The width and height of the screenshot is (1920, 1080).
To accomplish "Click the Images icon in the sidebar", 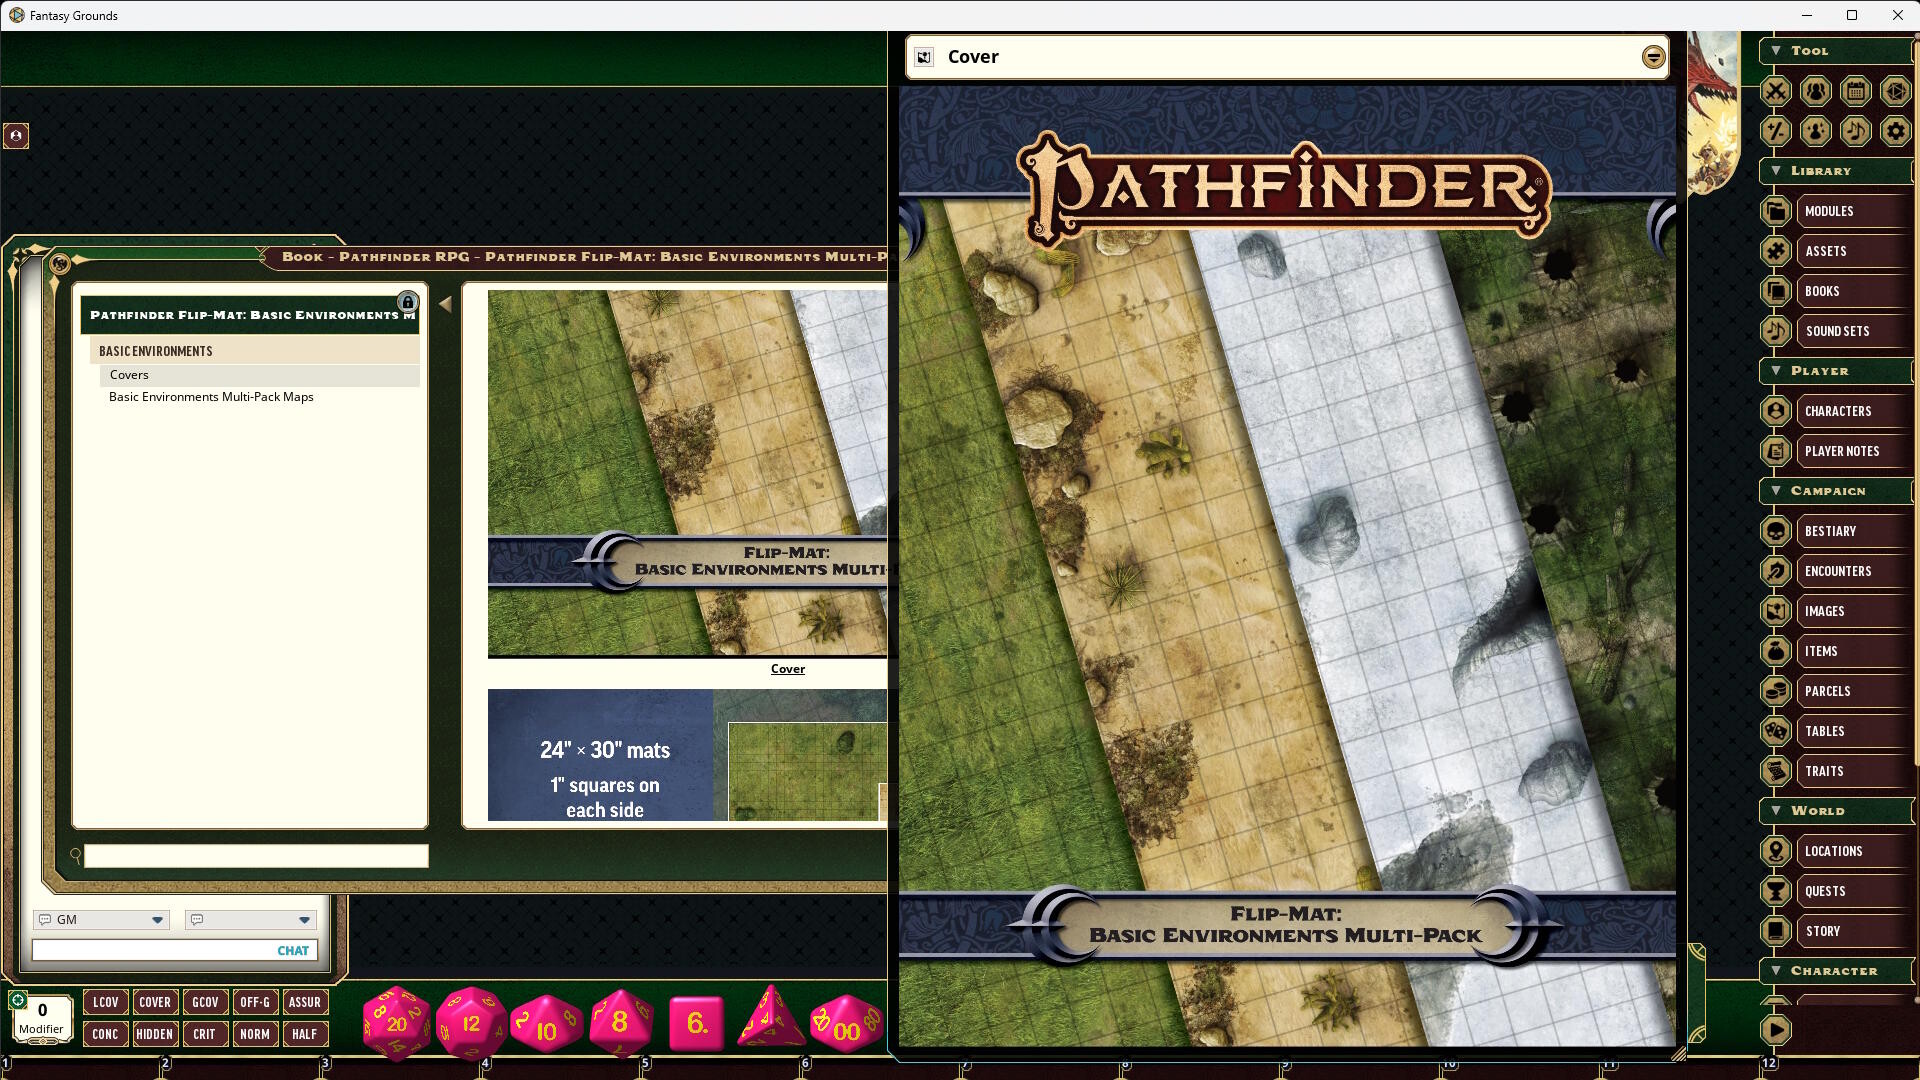I will 1776,611.
